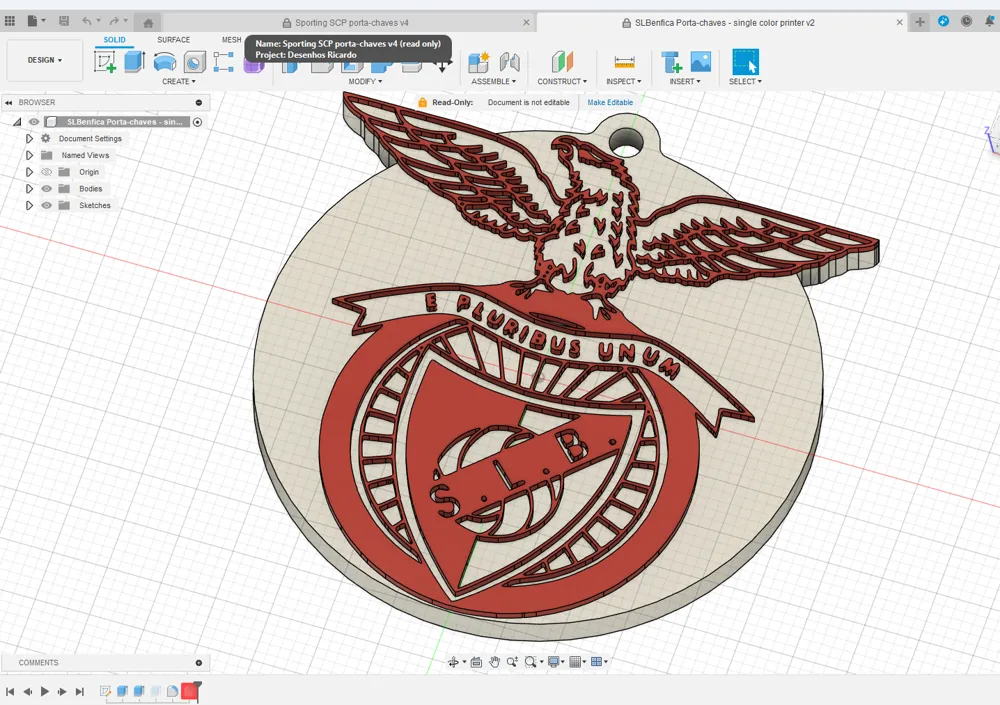This screenshot has width=1000, height=705.
Task: Click the Make Editable link
Action: click(x=610, y=102)
